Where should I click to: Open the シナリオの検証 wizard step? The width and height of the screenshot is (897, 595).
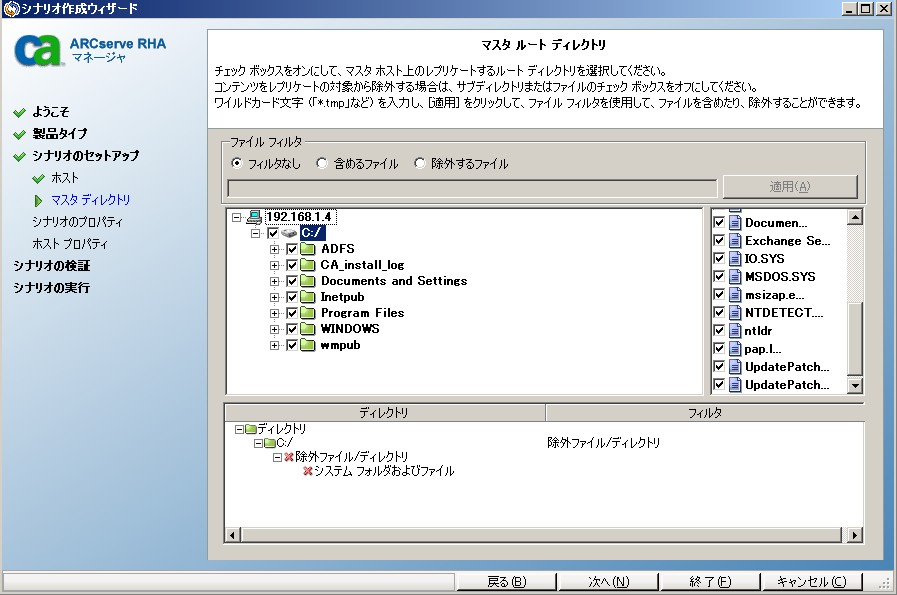coord(51,266)
